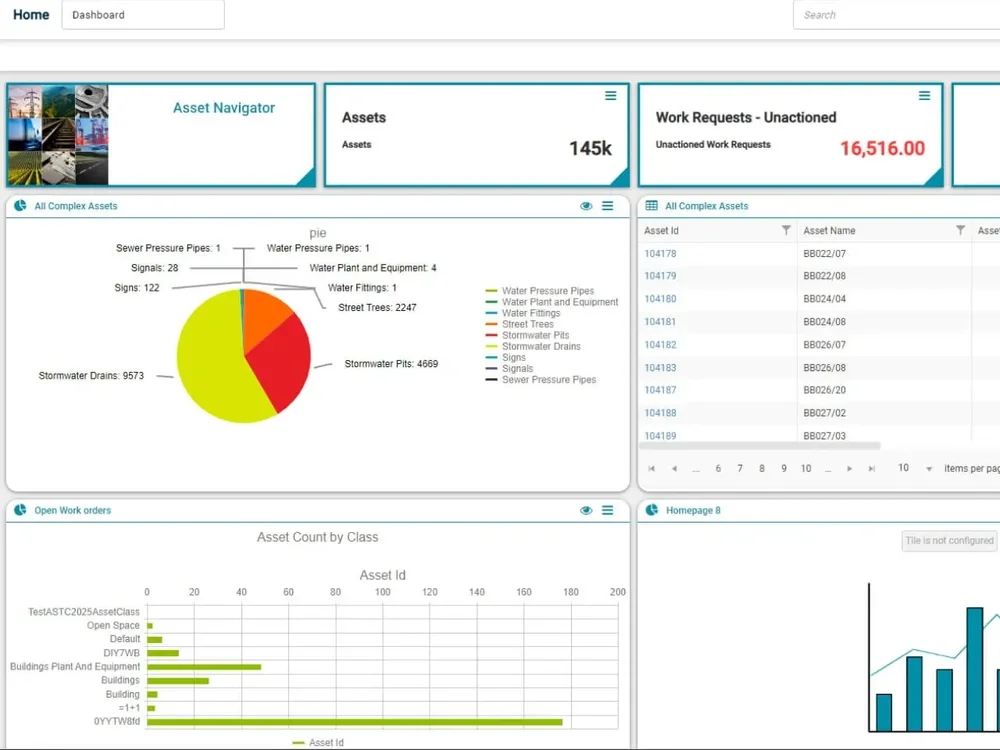Click the 16,516.00 unactioned requests value
Viewport: 1000px width, 750px height.
point(882,148)
